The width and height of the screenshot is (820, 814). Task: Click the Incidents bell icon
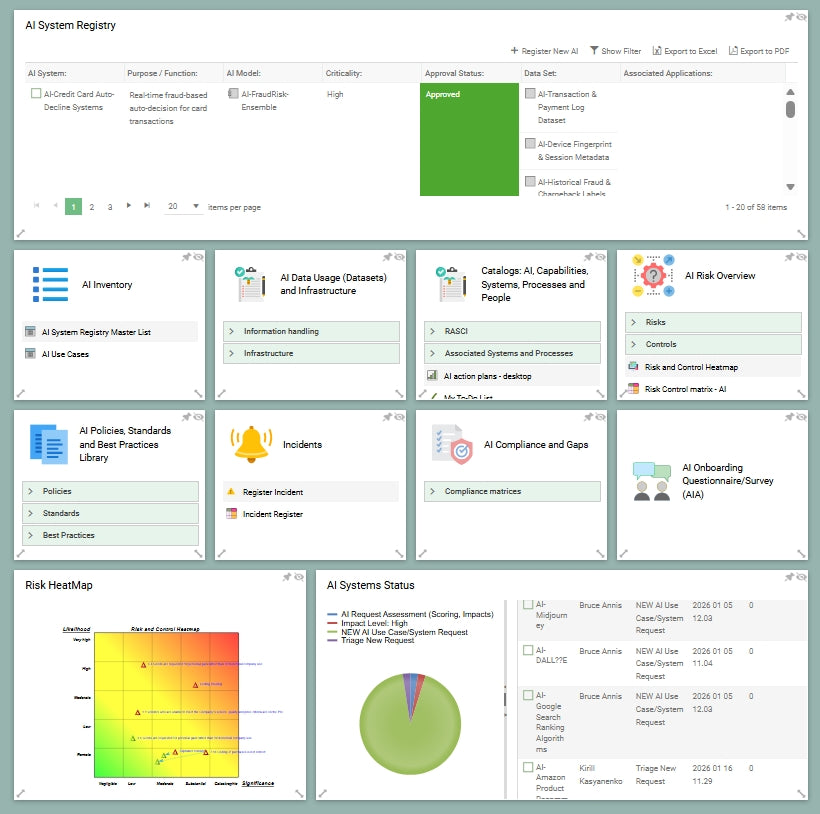click(251, 444)
